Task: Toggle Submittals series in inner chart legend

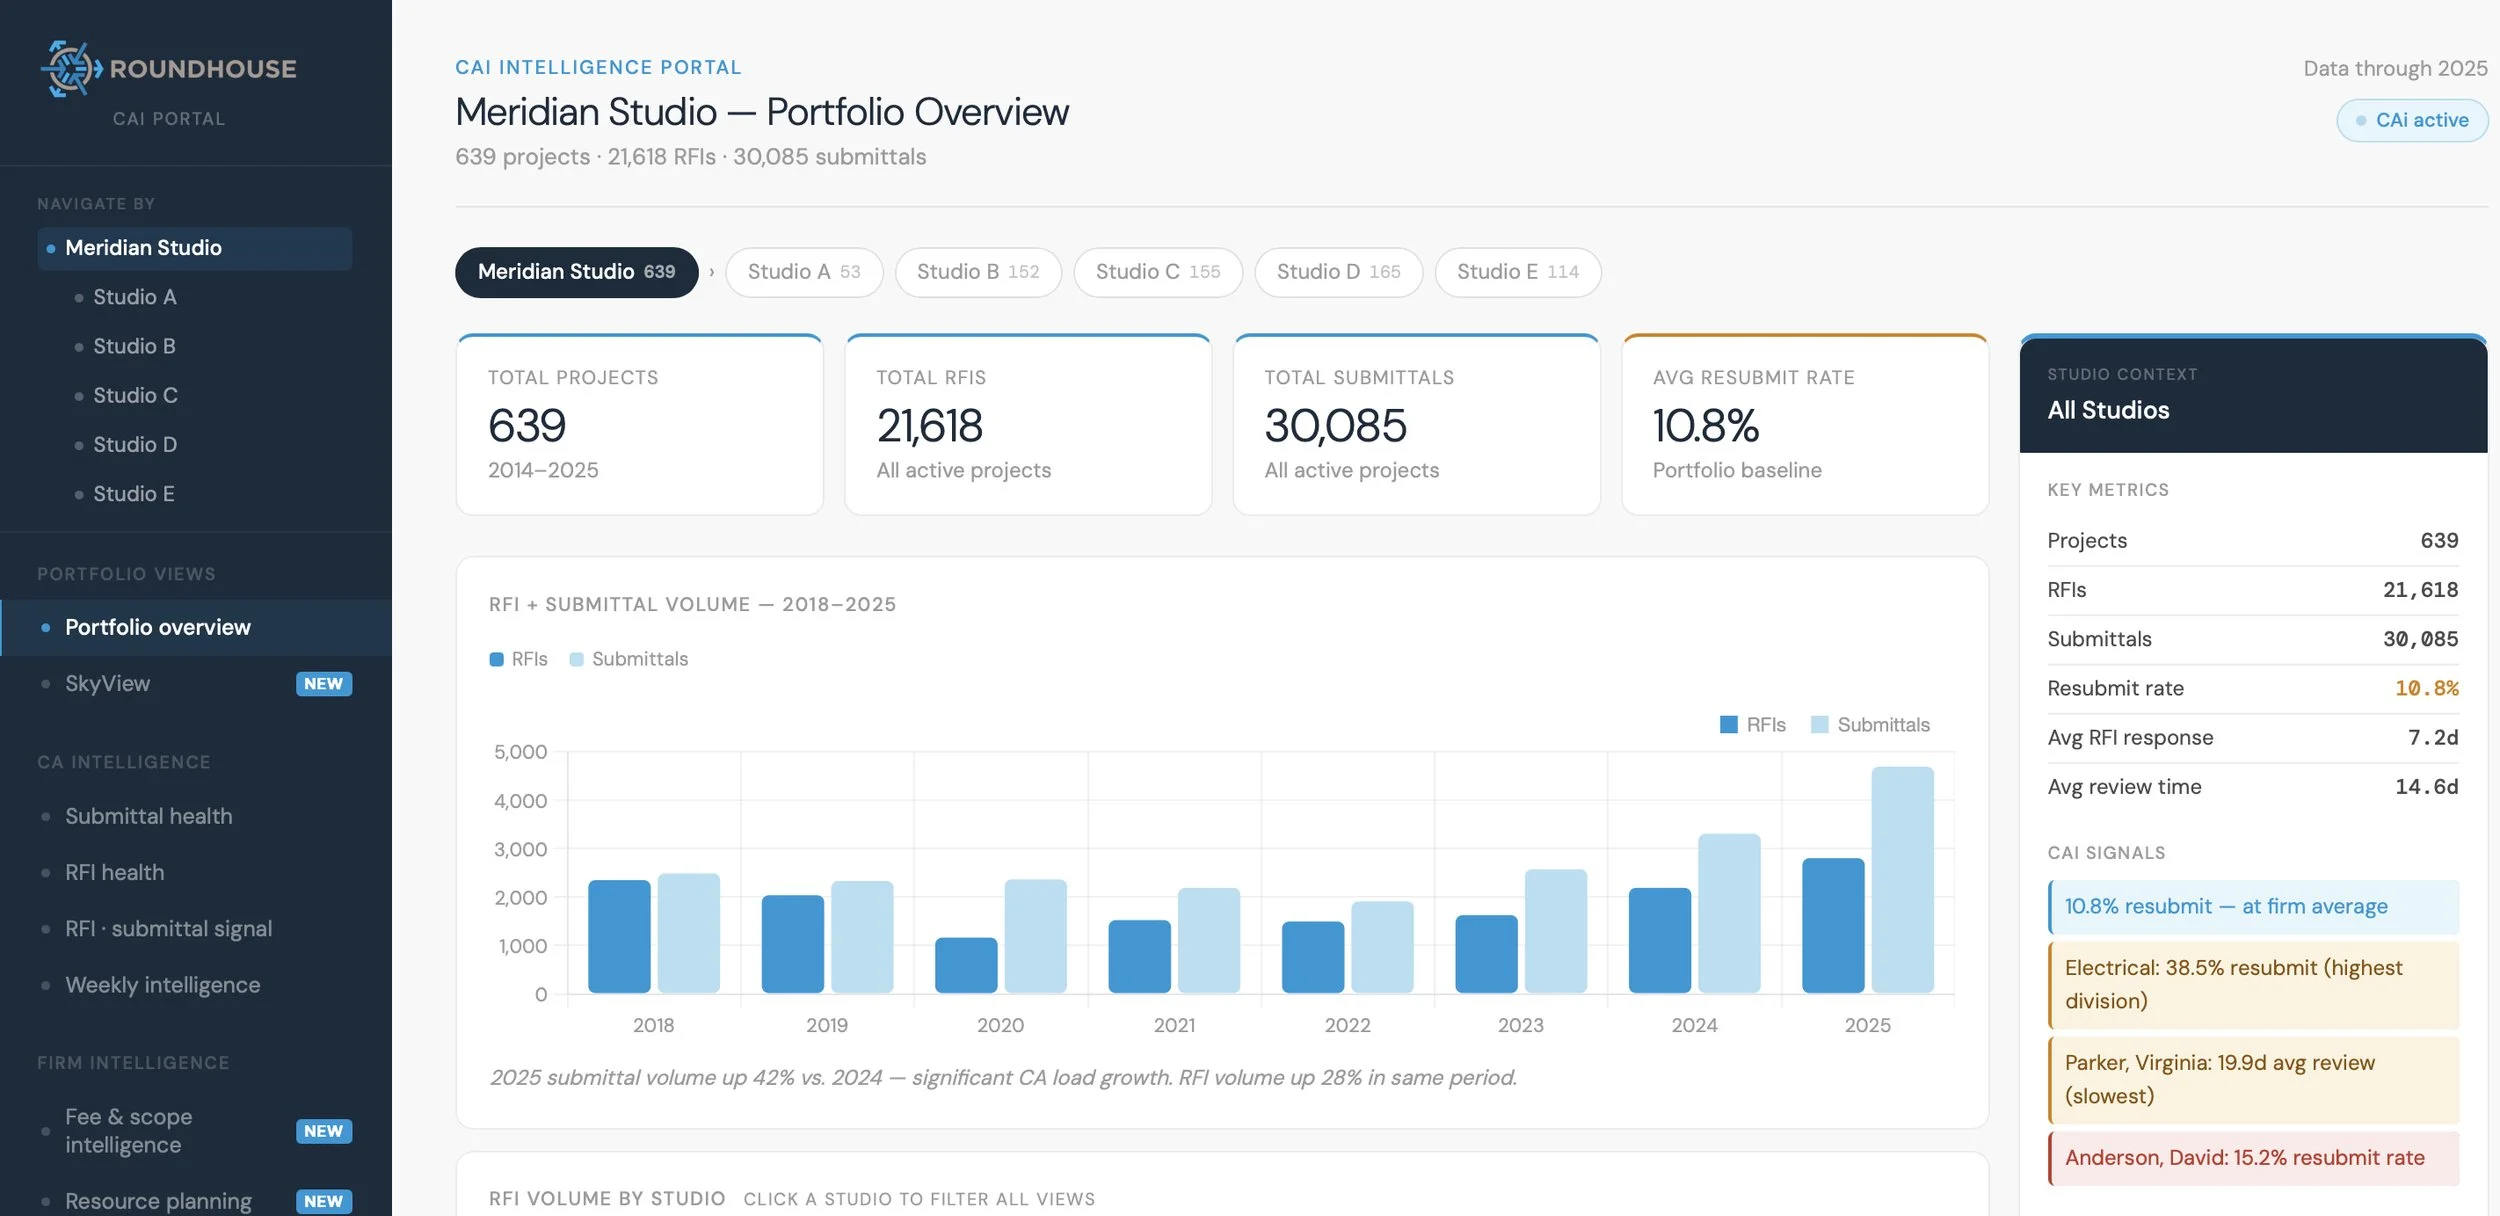Action: 1870,725
